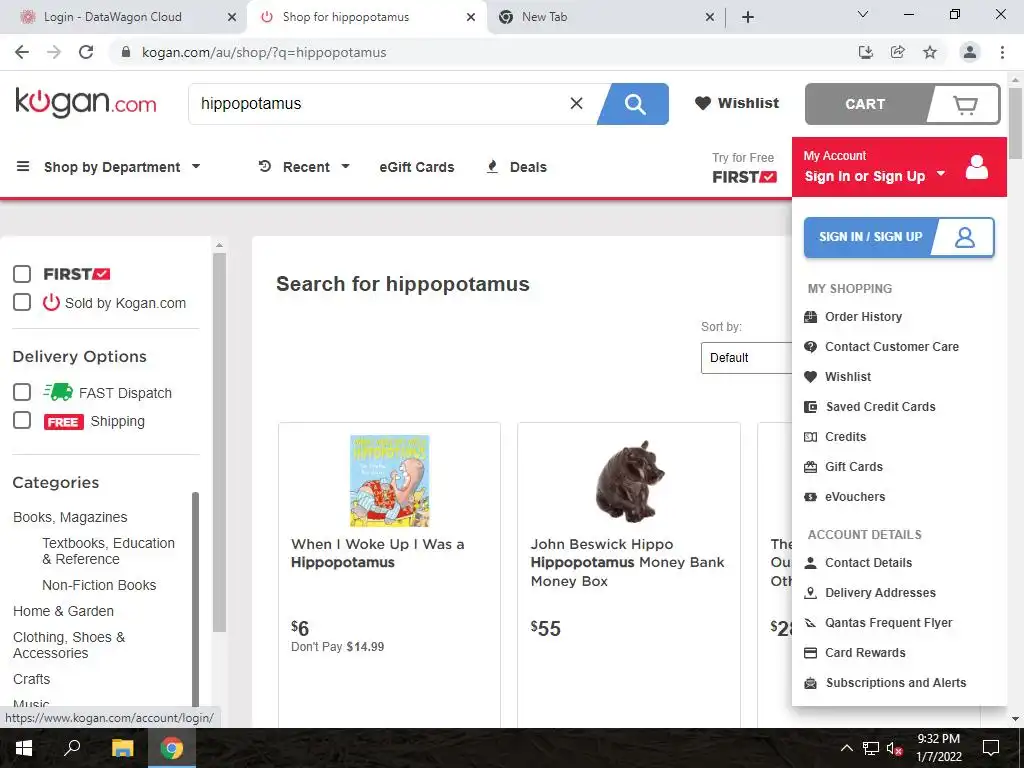Open the Chrome profile icon
Viewport: 1024px width, 768px height.
point(970,52)
